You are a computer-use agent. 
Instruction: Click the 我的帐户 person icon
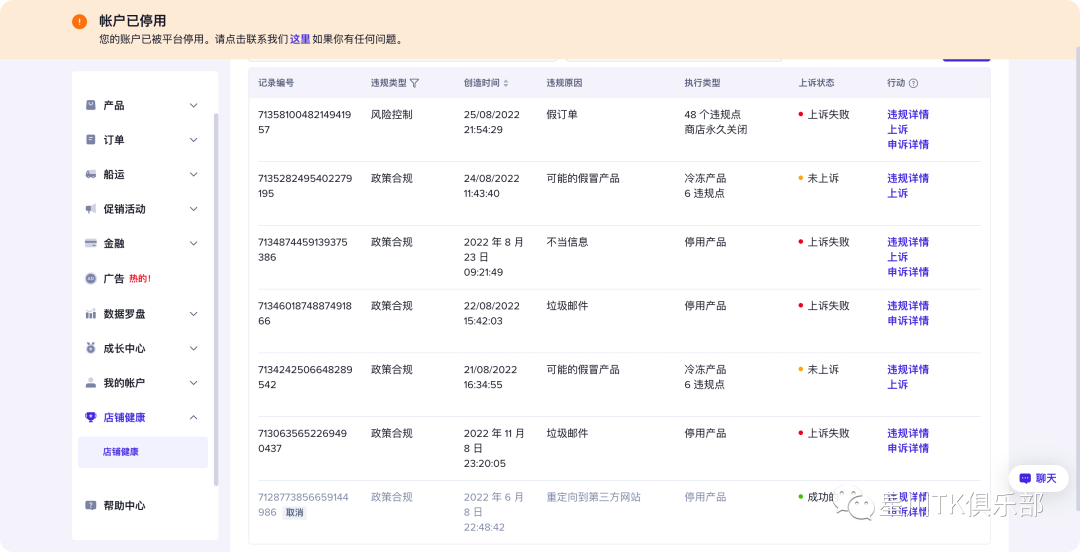coord(90,382)
